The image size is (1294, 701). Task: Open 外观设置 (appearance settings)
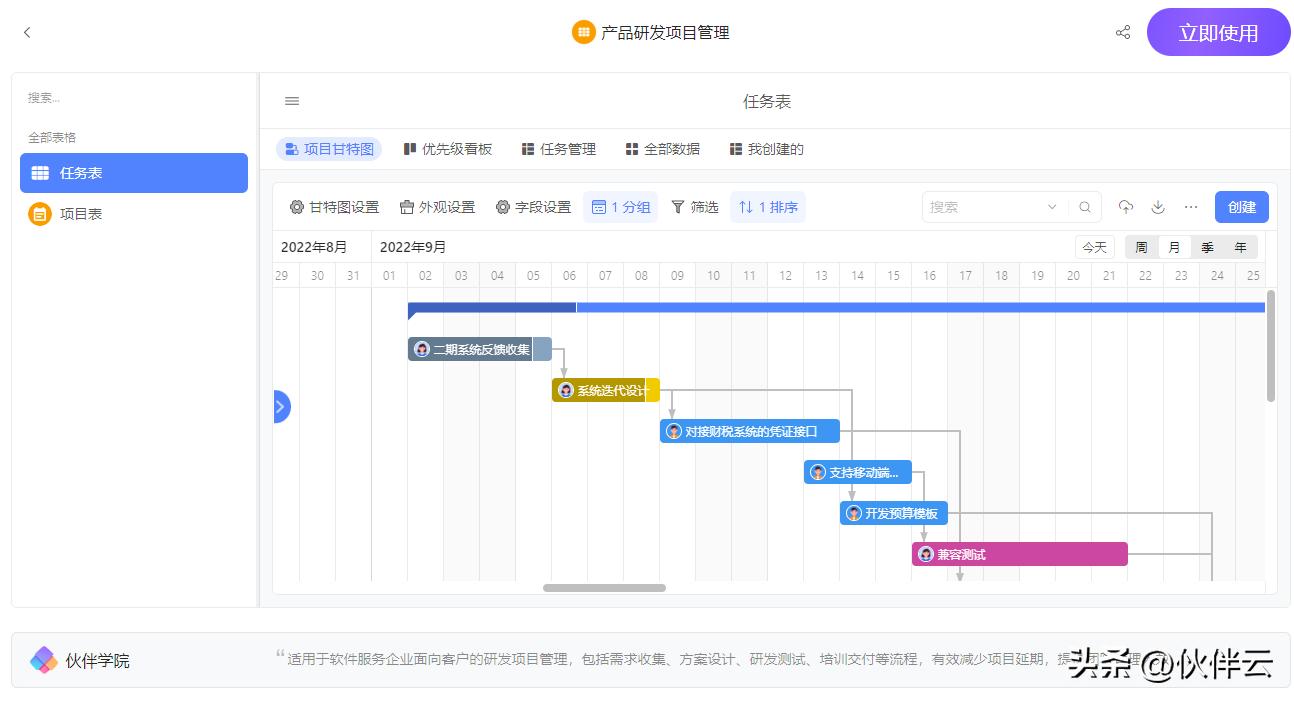click(x=437, y=207)
